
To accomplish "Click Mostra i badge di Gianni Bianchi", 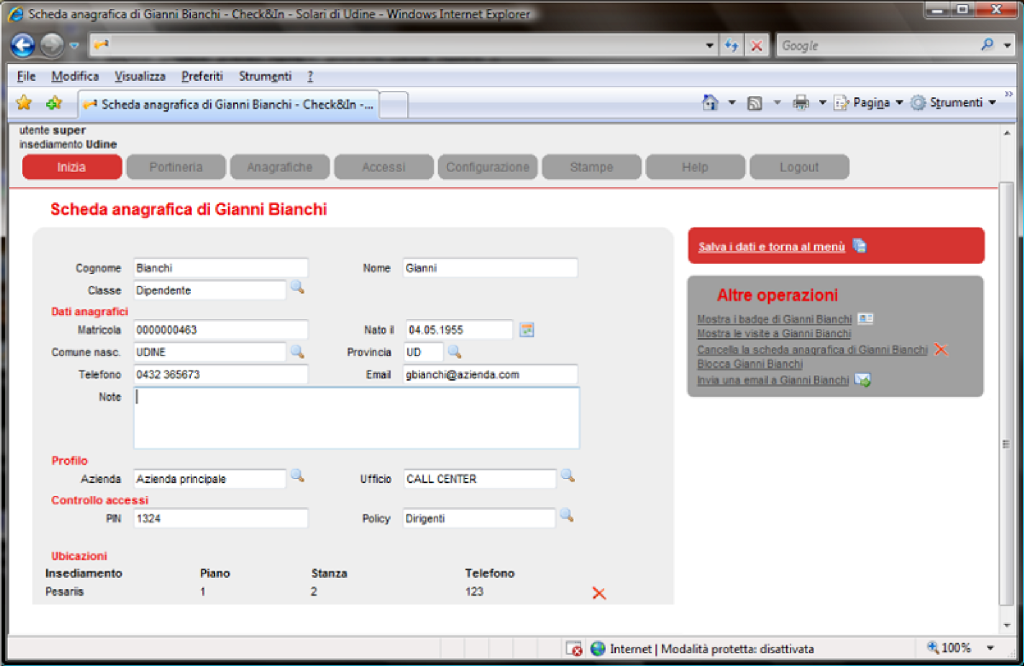I will click(x=775, y=319).
